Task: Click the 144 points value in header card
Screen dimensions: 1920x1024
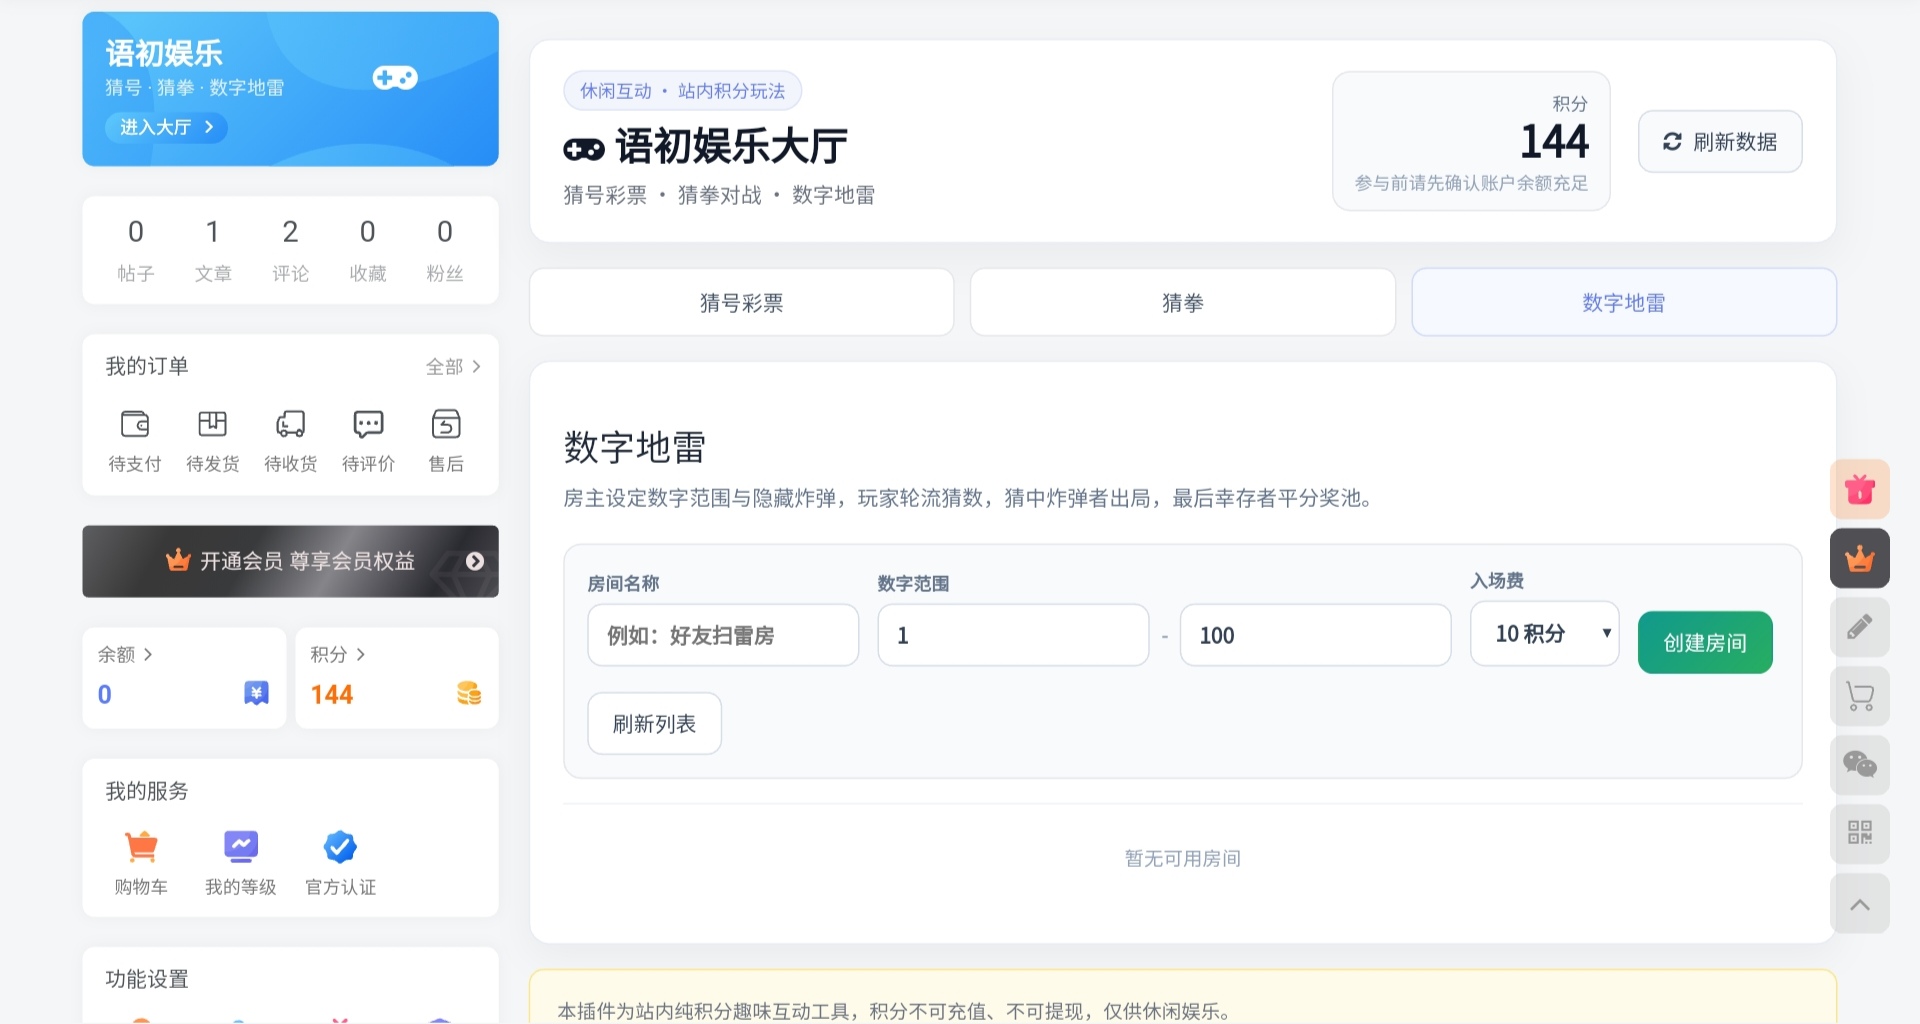Action: (x=1554, y=142)
